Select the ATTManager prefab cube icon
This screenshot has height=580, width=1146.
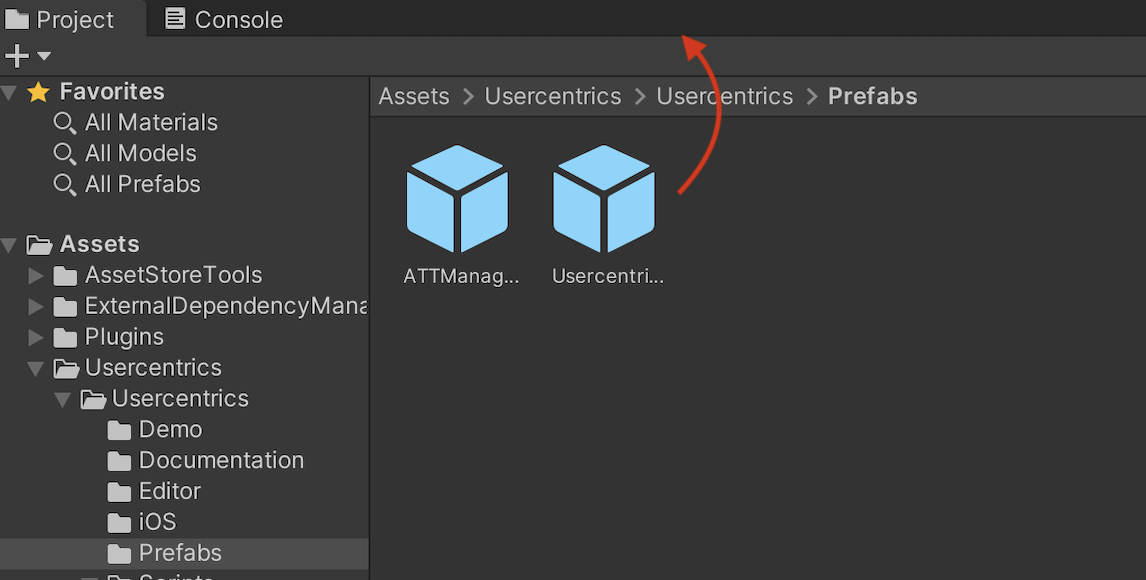pyautogui.click(x=458, y=199)
